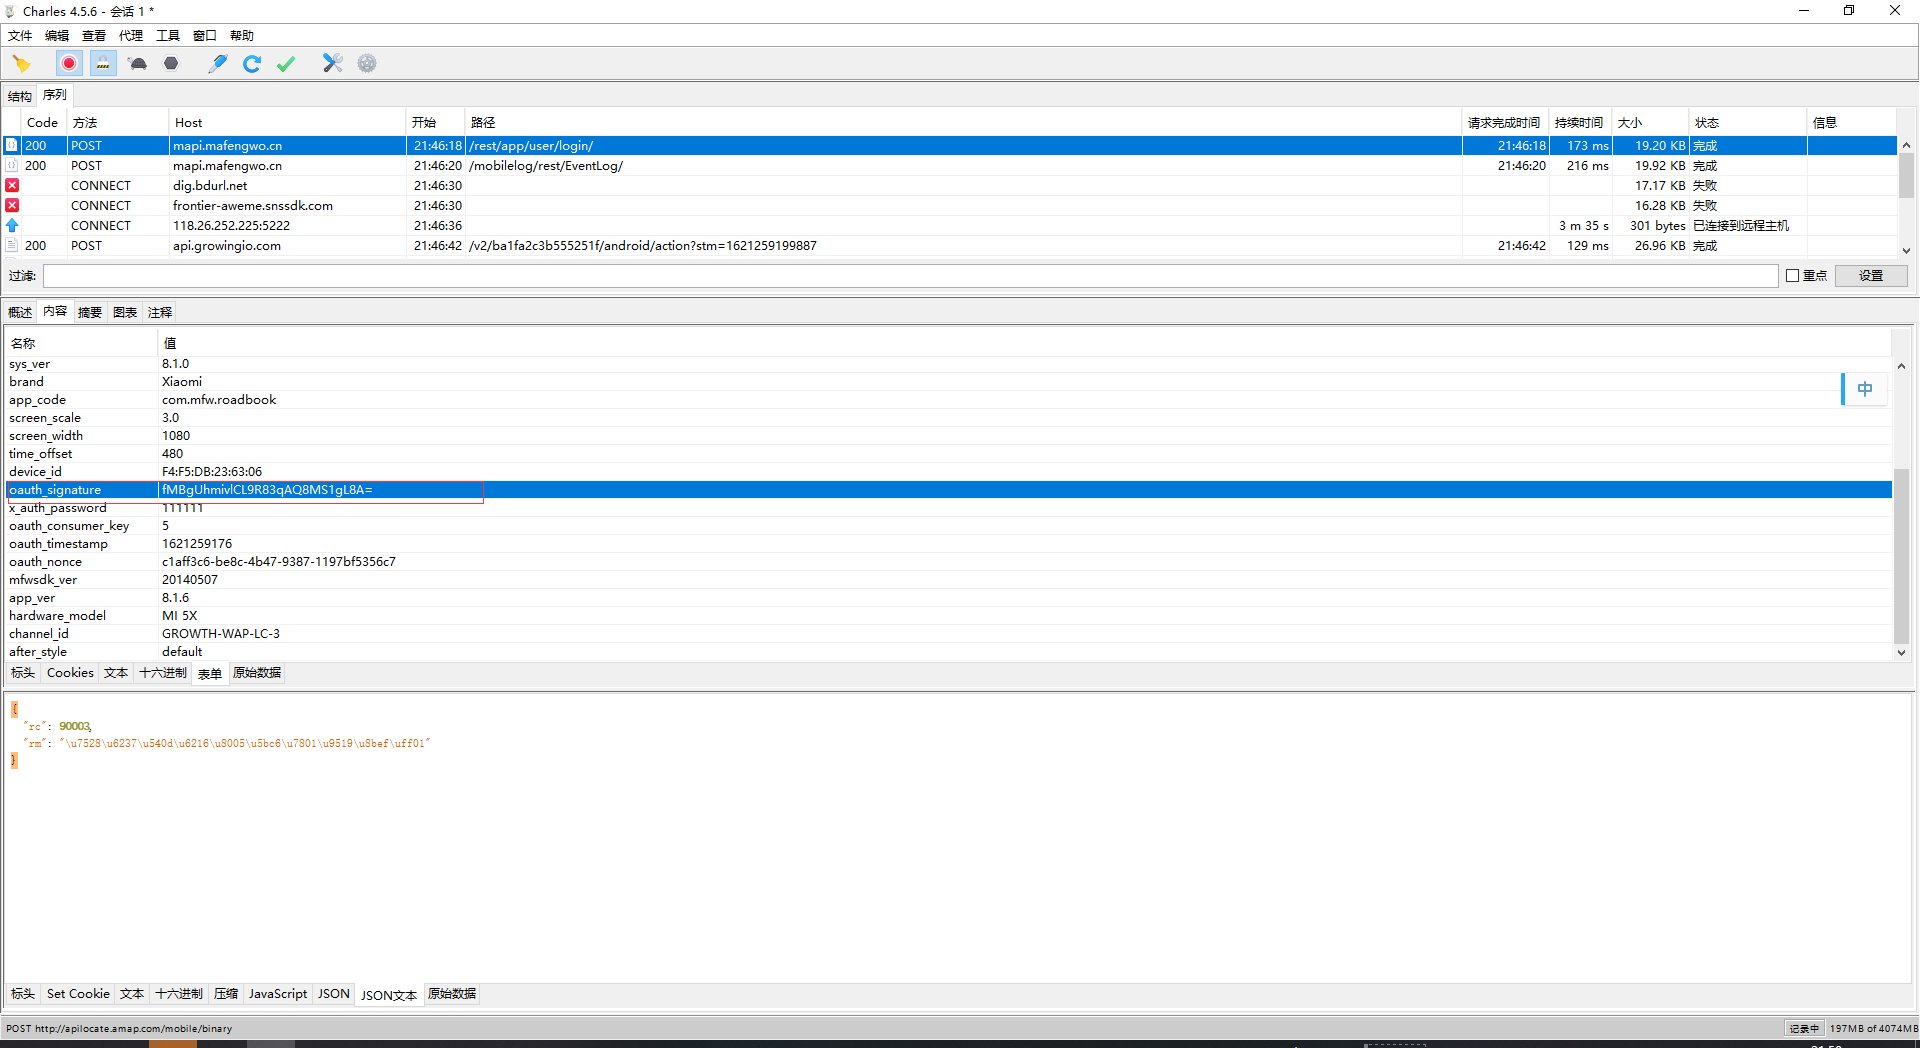This screenshot has width=1920, height=1048.
Task: Click the red failure icon for frontier-aweme.snssdk.com
Action: click(x=12, y=205)
